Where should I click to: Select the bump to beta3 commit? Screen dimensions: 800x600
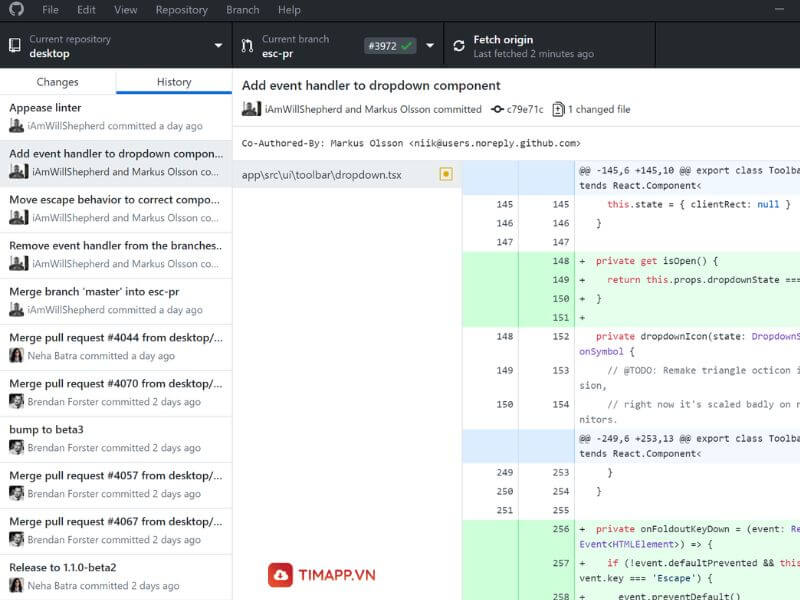pyautogui.click(x=116, y=438)
